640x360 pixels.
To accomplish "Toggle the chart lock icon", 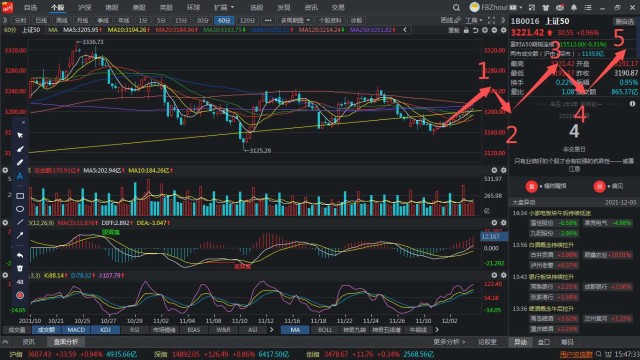I will (466, 30).
